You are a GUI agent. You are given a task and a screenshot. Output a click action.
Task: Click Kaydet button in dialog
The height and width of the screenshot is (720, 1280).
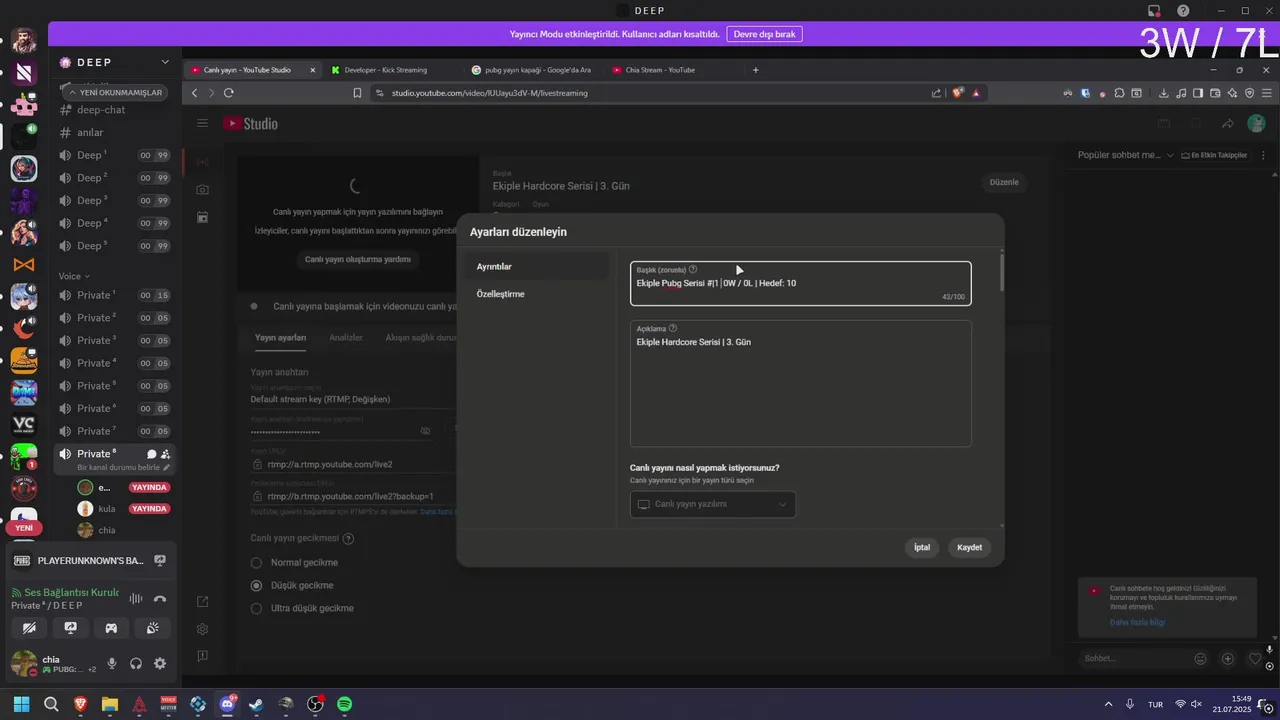tap(969, 547)
